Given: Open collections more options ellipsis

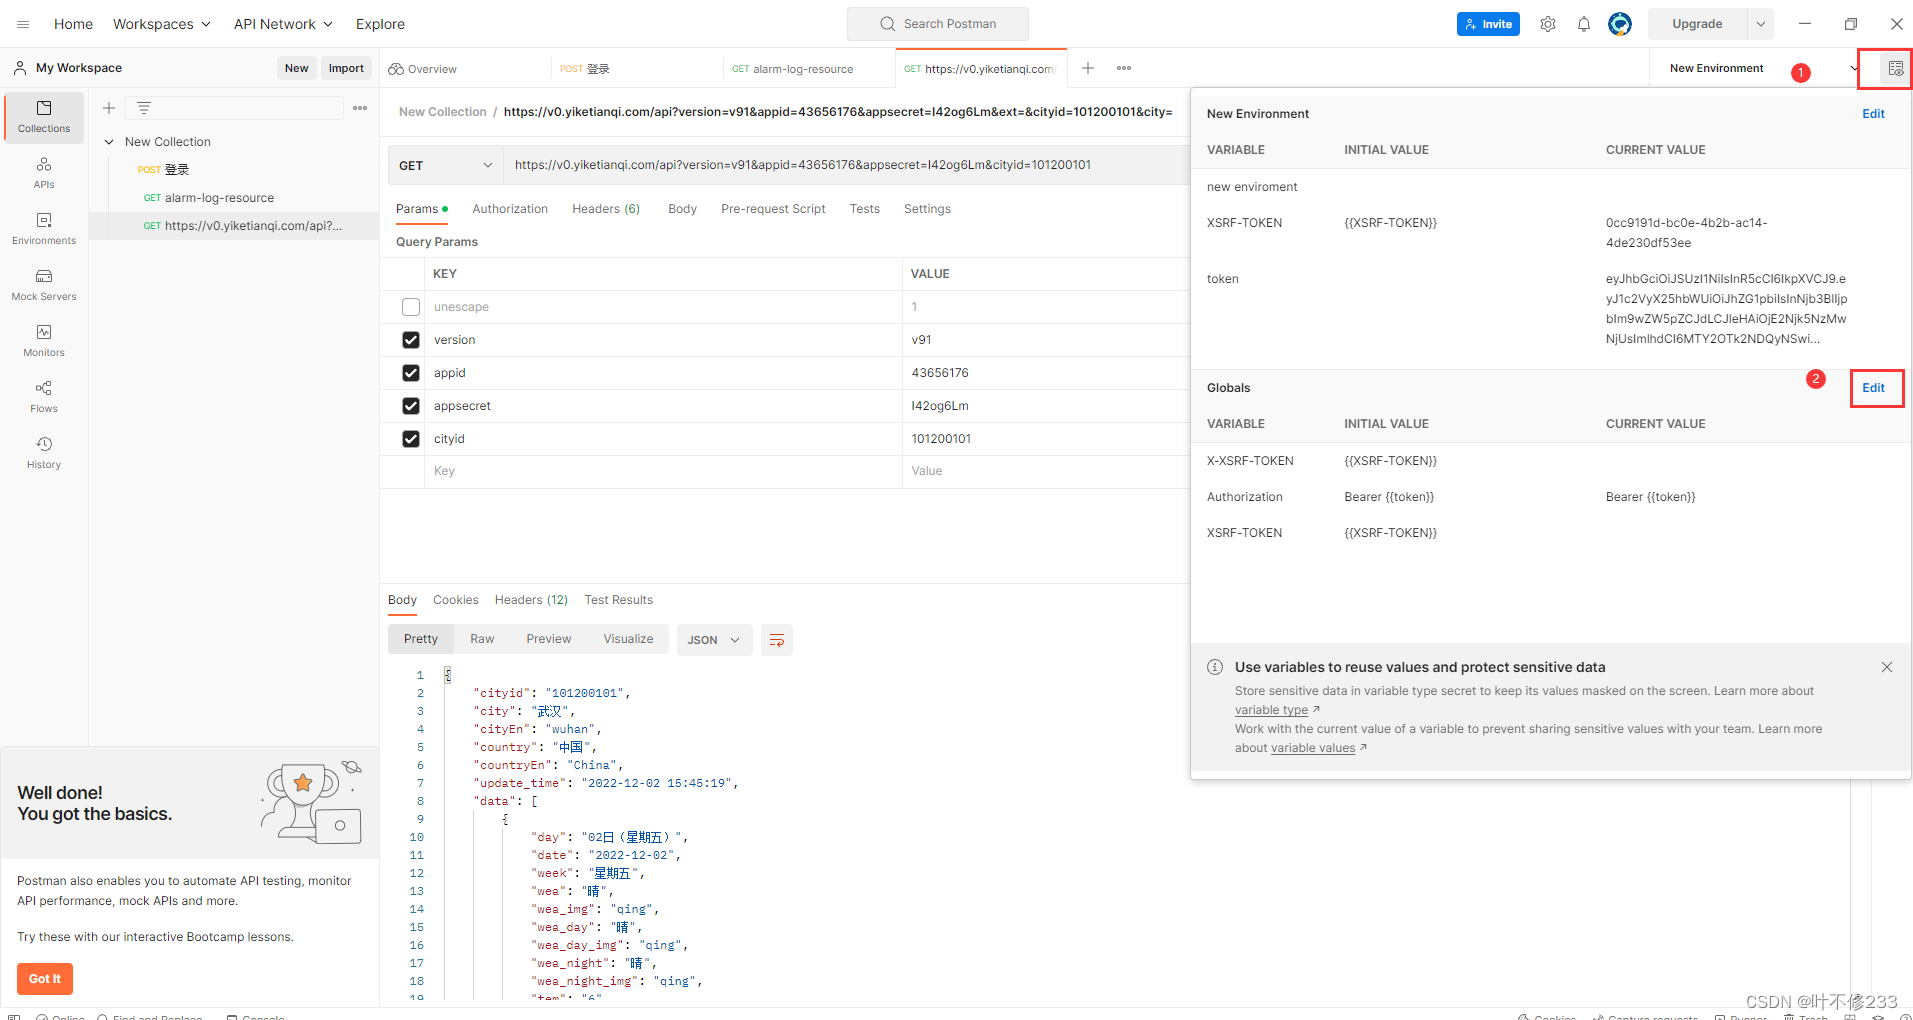Looking at the screenshot, I should [x=360, y=108].
